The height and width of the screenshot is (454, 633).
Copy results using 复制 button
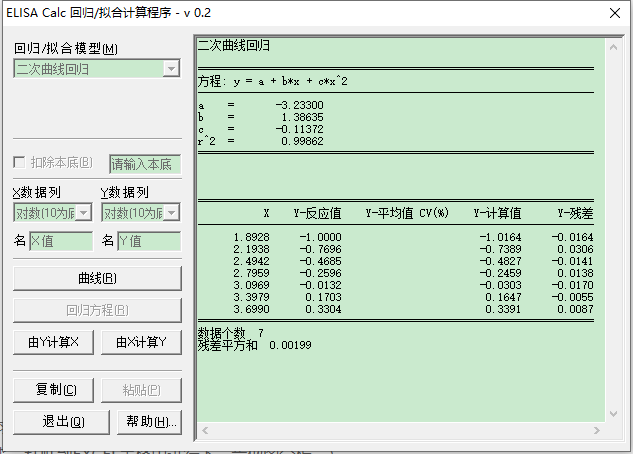tap(53, 390)
